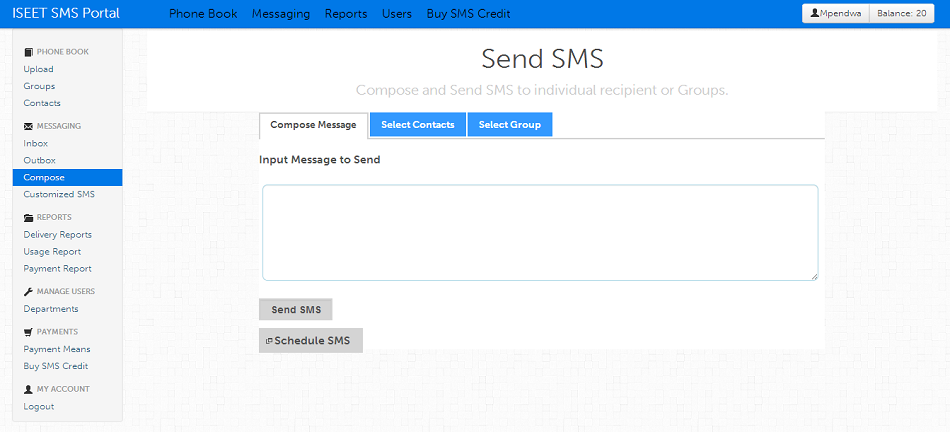Open the Phone Book top menu
This screenshot has width=950, height=432.
(x=203, y=14)
